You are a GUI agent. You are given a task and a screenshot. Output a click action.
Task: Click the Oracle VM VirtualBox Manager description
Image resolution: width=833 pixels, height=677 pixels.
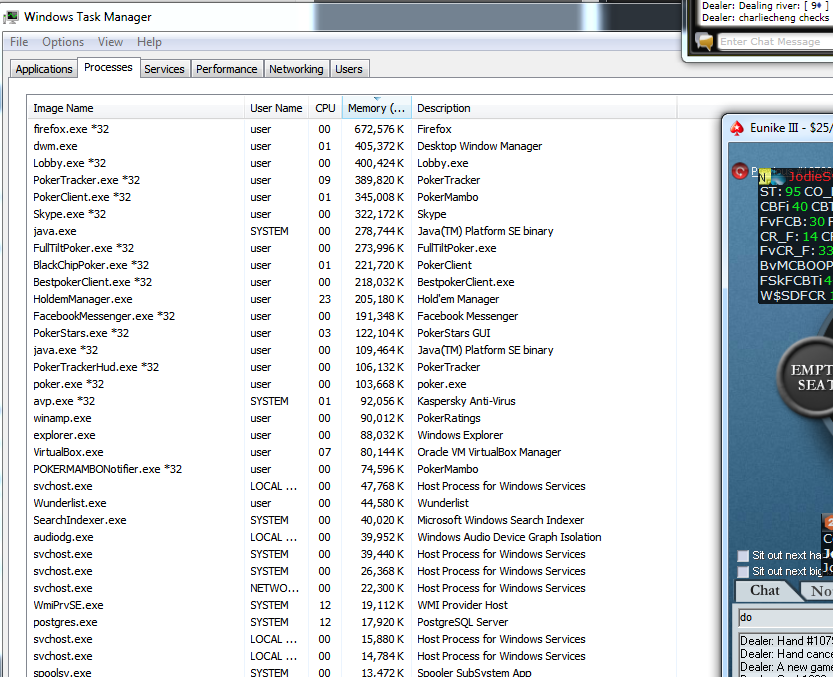pyautogui.click(x=489, y=452)
